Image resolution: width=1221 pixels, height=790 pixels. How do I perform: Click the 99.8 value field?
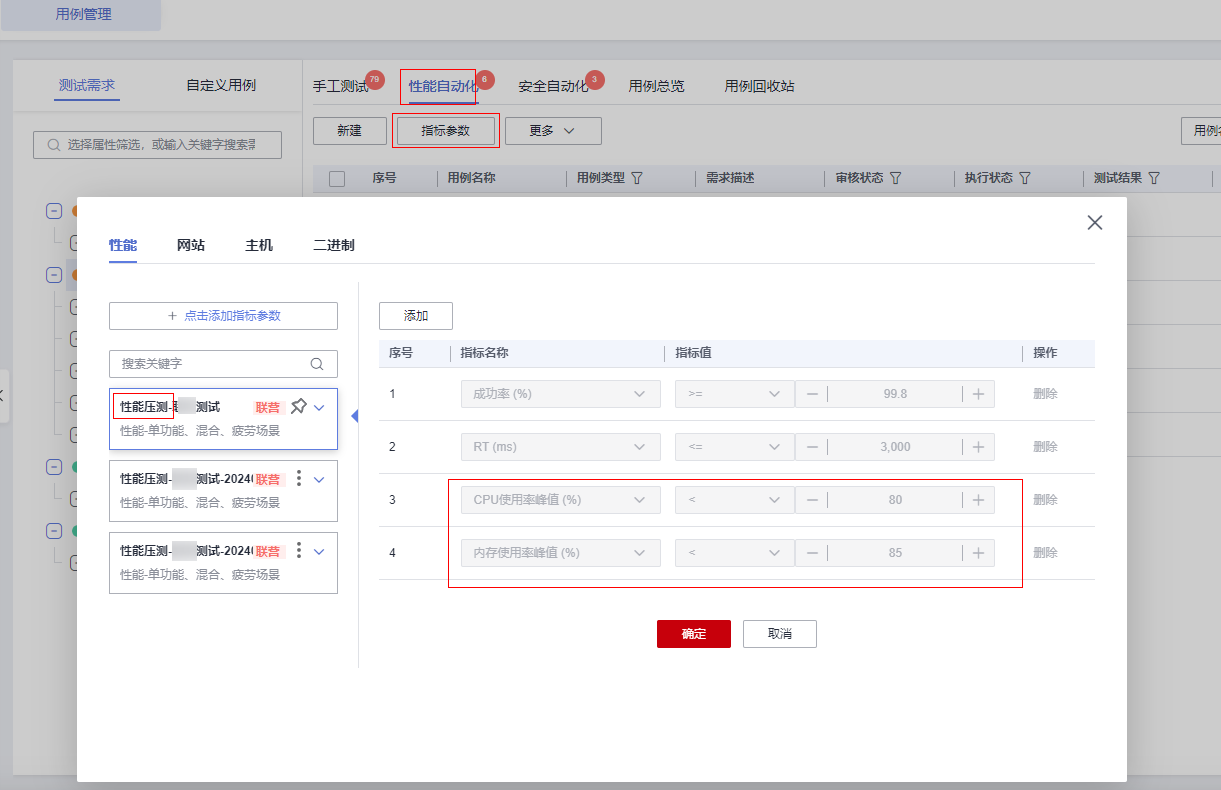pyautogui.click(x=895, y=394)
